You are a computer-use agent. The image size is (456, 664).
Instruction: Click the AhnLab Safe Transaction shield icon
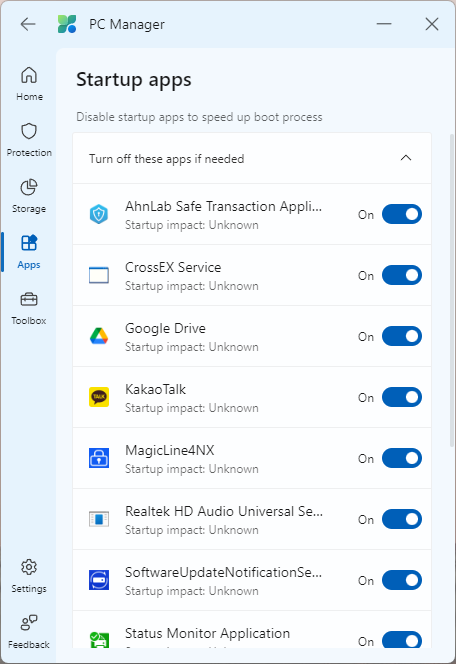point(99,214)
